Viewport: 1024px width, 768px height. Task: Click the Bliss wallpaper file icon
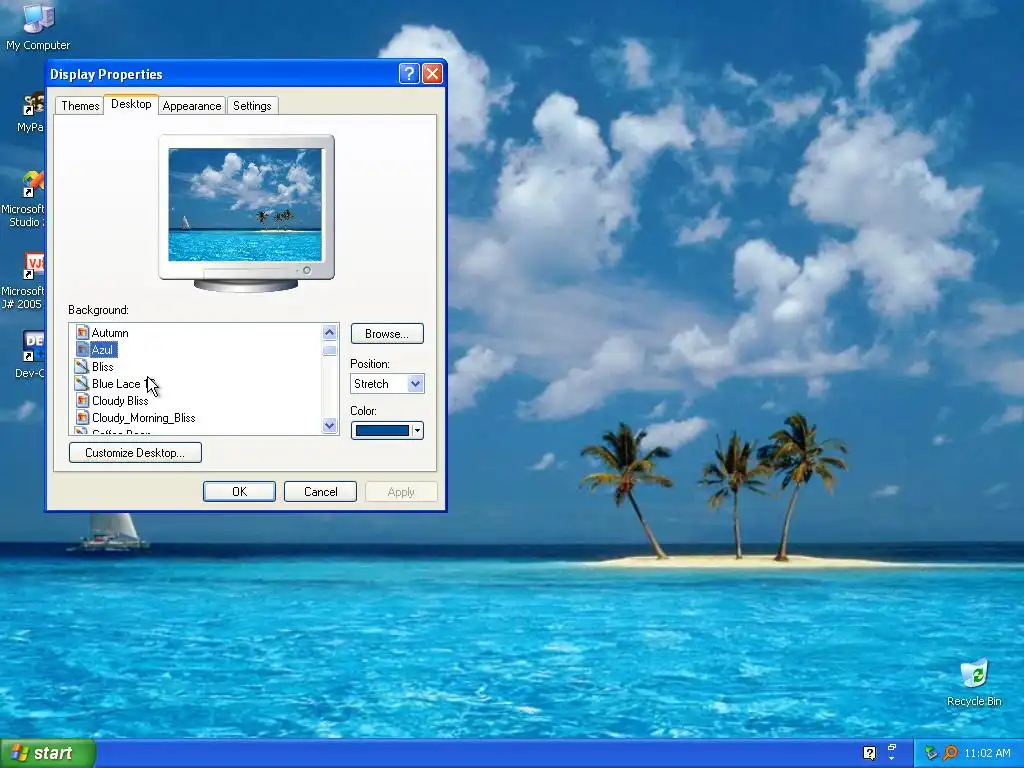(x=82, y=366)
